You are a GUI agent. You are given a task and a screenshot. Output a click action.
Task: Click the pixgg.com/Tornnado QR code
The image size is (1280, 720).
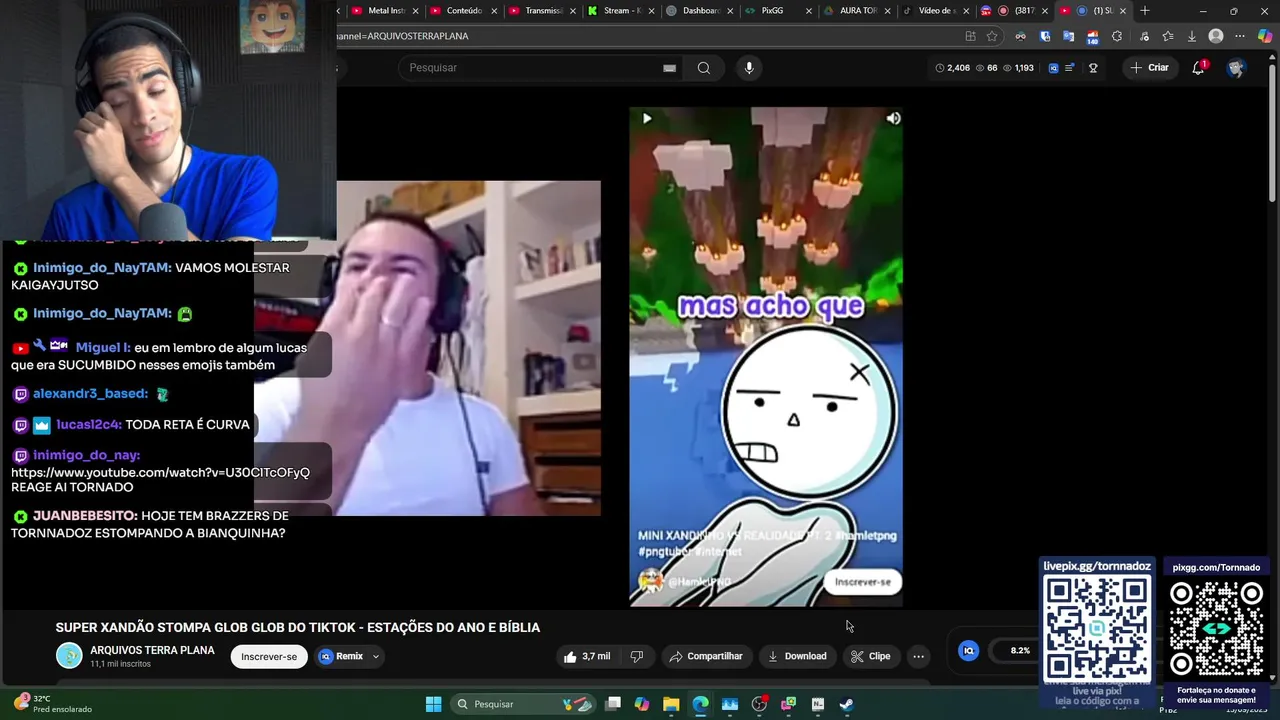point(1216,629)
